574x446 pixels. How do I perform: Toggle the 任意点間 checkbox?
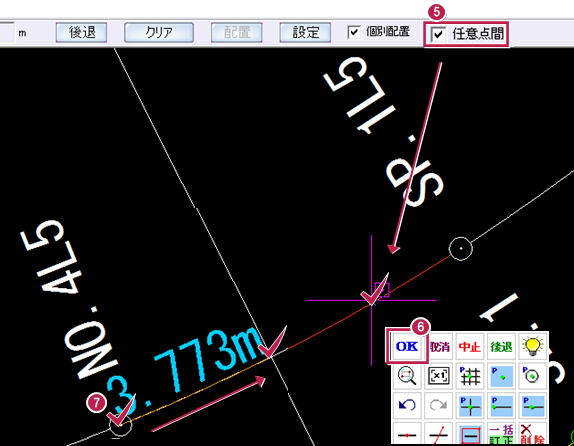coord(439,34)
